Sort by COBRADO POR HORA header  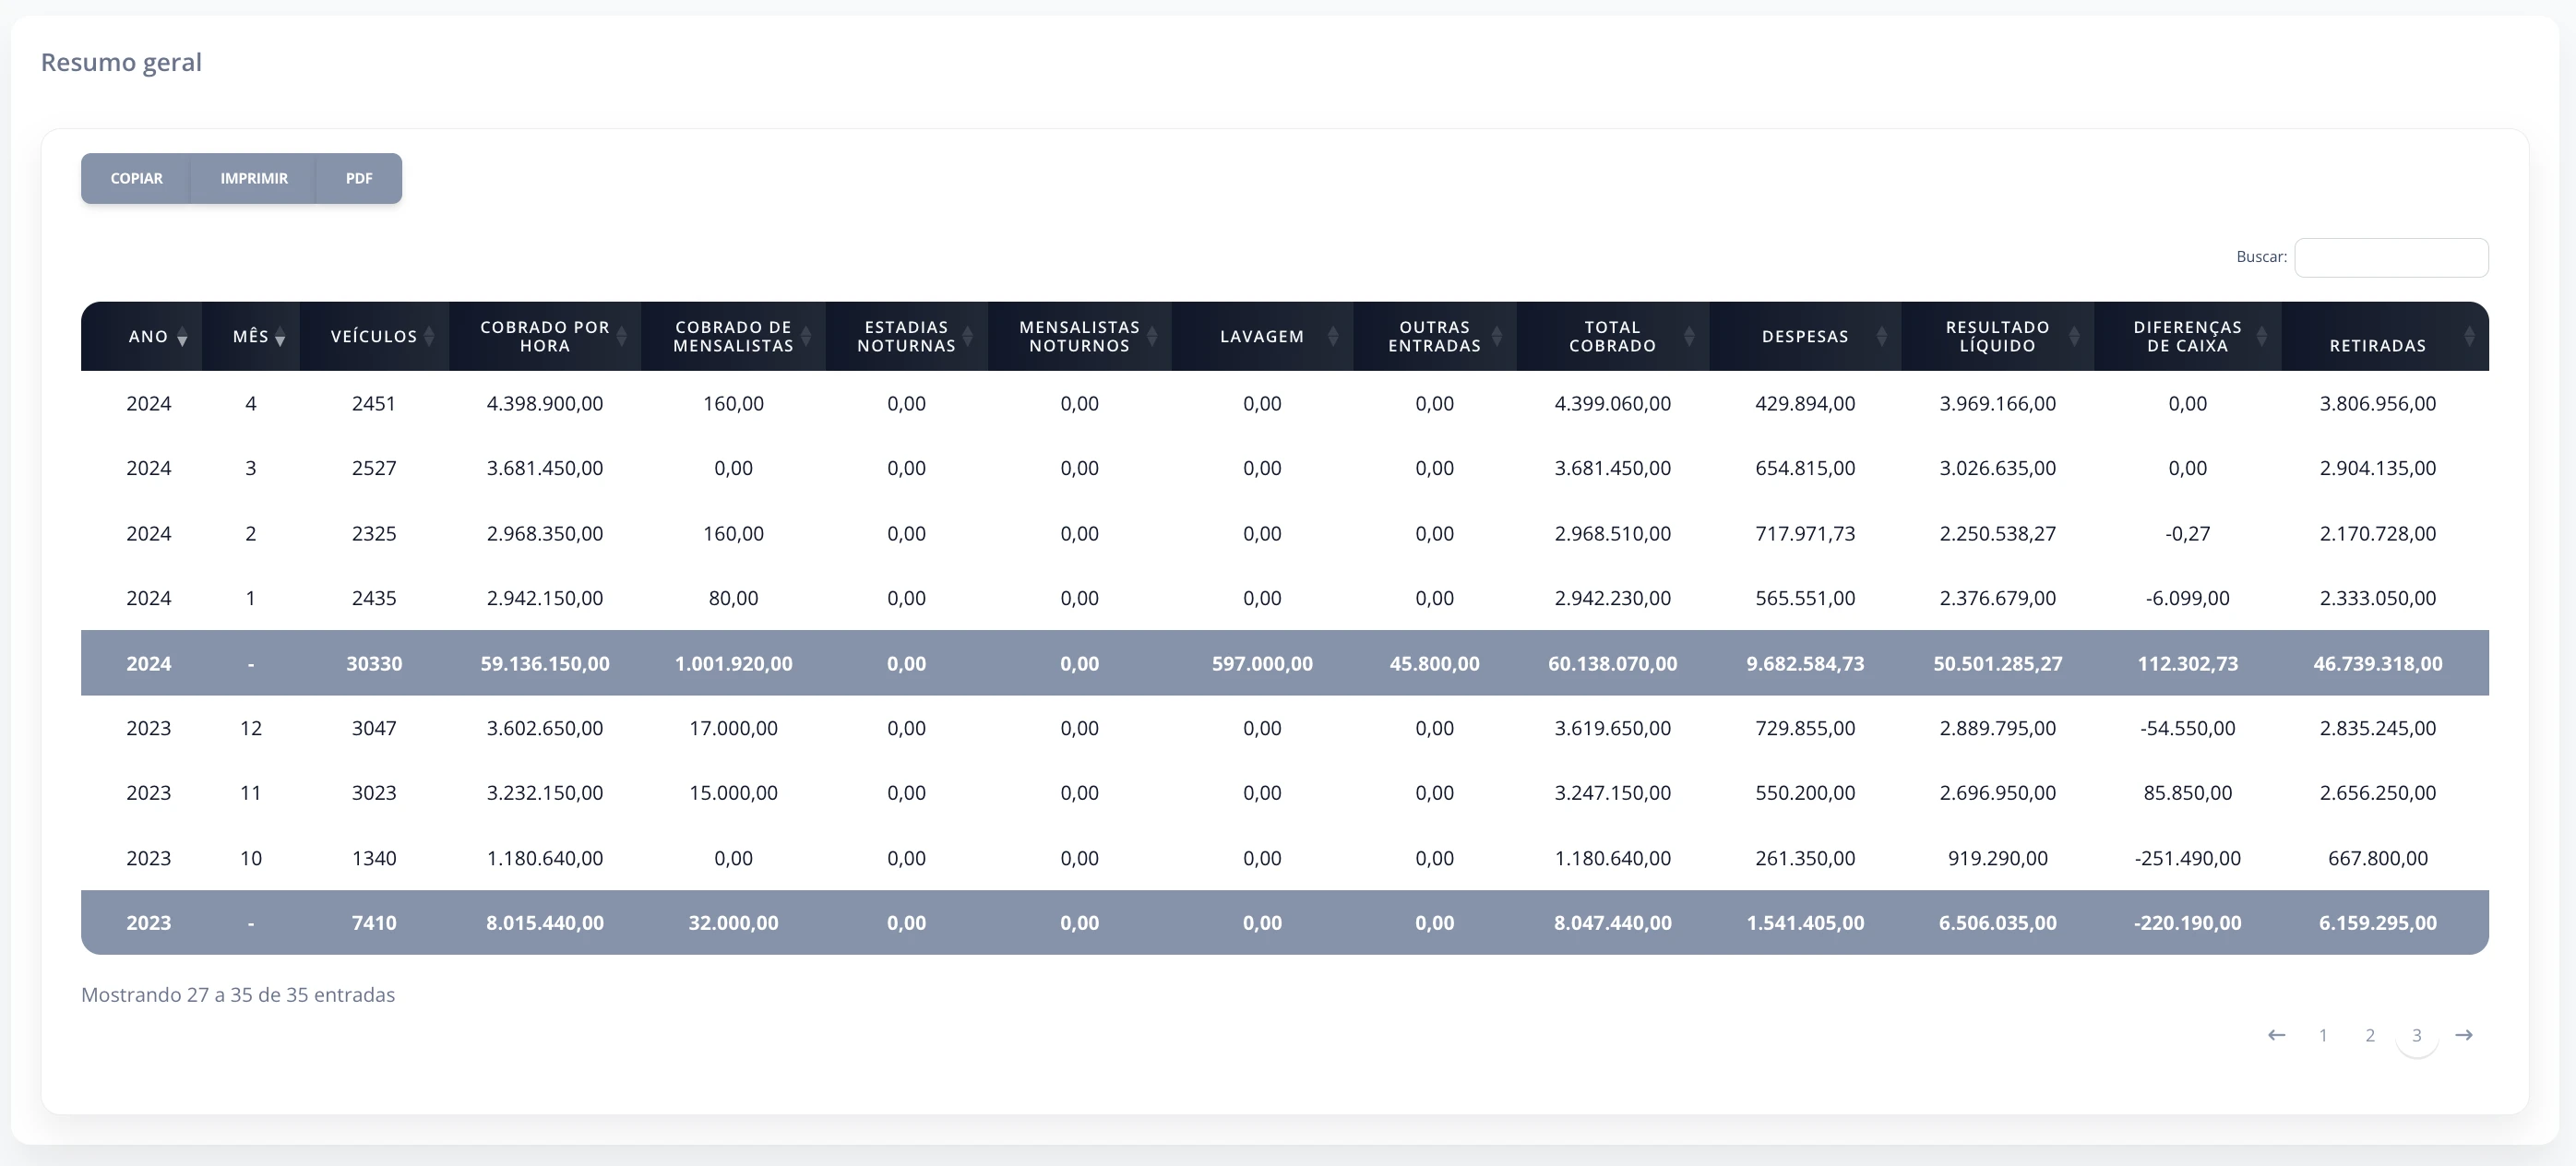pos(545,336)
